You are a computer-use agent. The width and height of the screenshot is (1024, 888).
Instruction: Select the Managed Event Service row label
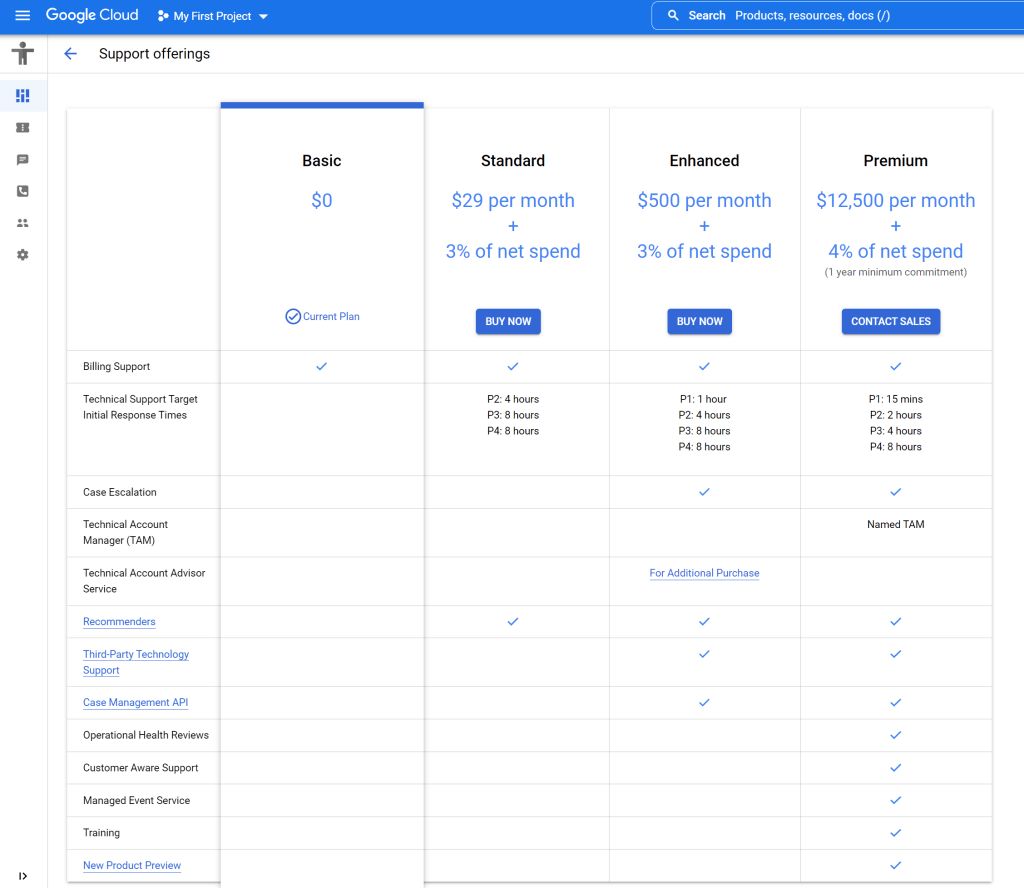[136, 801]
